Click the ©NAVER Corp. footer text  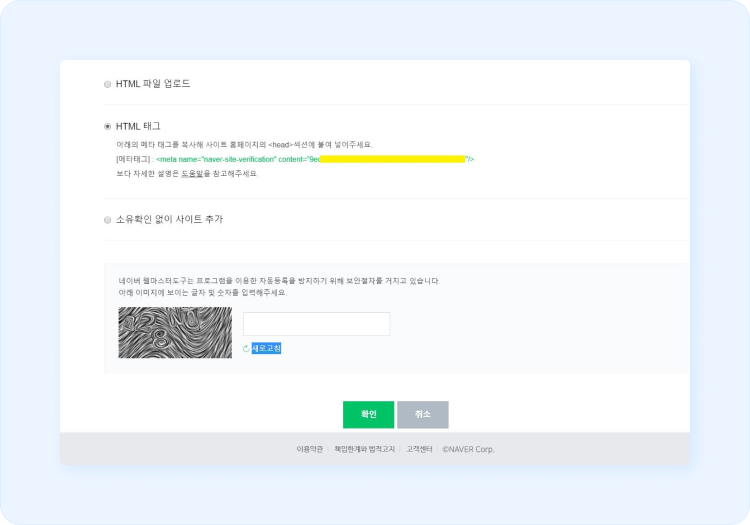[x=468, y=449]
